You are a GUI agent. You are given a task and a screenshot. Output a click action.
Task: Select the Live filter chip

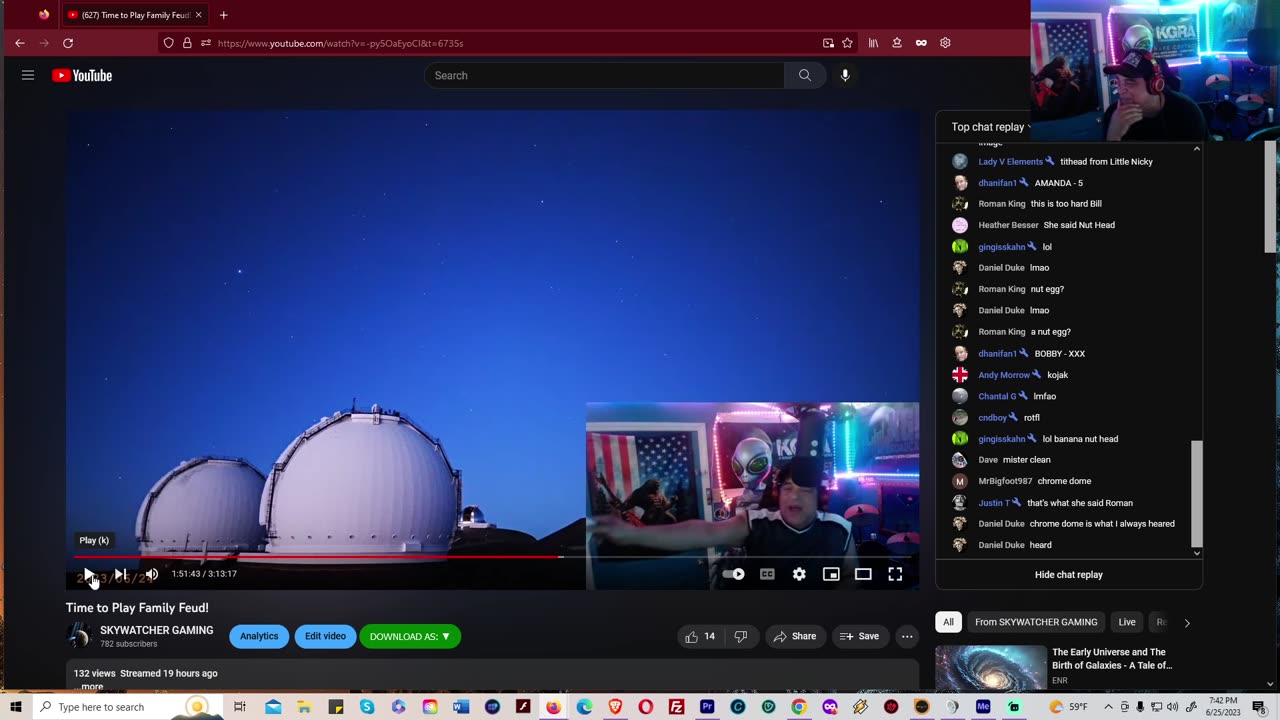(1127, 622)
